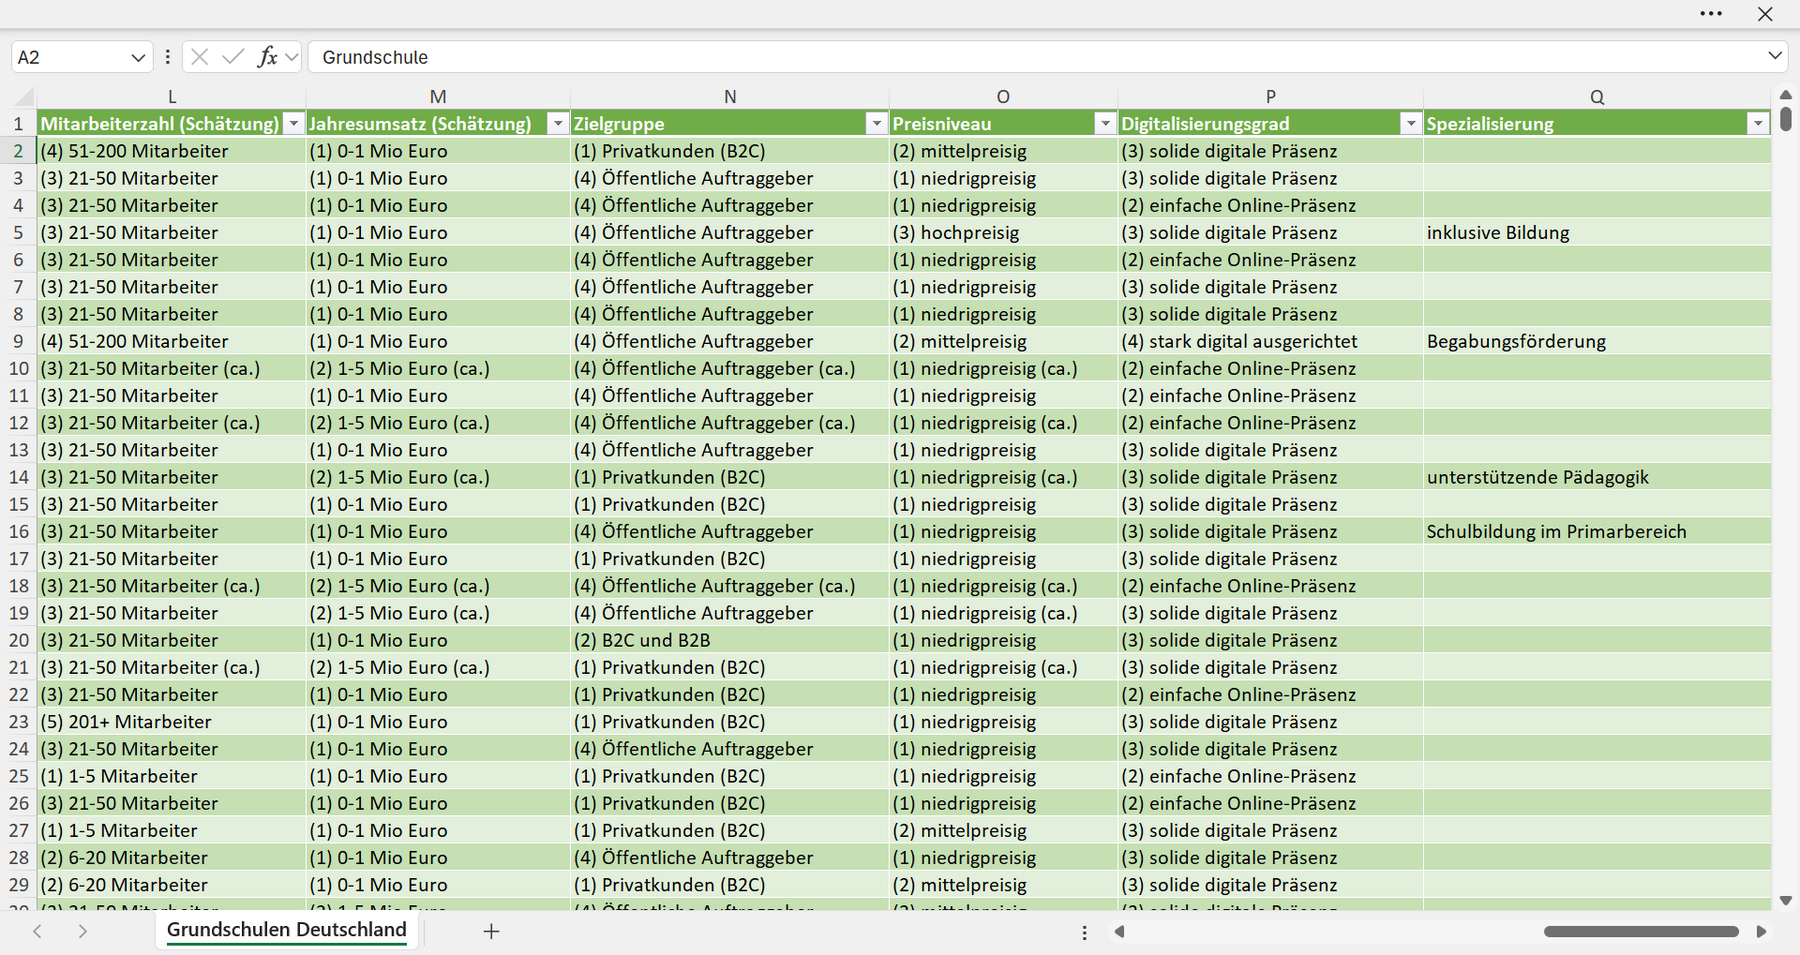Open Mitarbeiterzahl column filter dropdown
The width and height of the screenshot is (1800, 955).
pyautogui.click(x=293, y=124)
